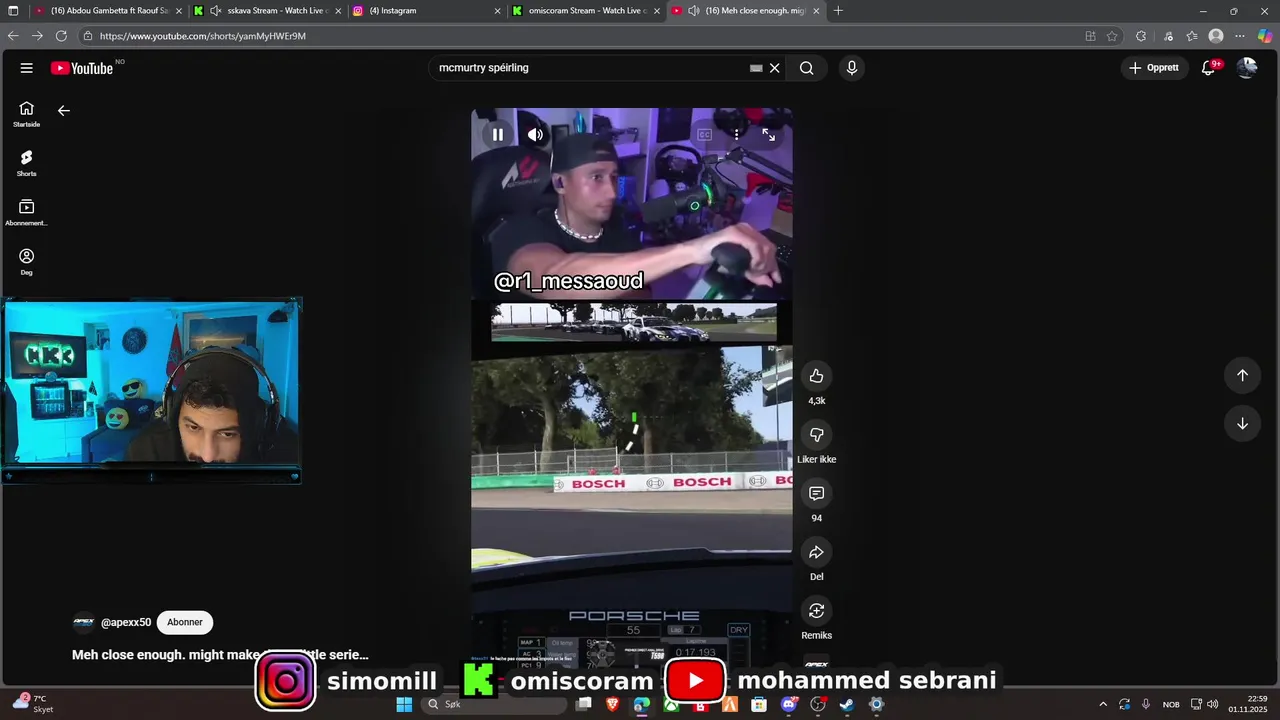The image size is (1280, 720).
Task: Go to previous Short with up arrow
Action: click(1242, 375)
